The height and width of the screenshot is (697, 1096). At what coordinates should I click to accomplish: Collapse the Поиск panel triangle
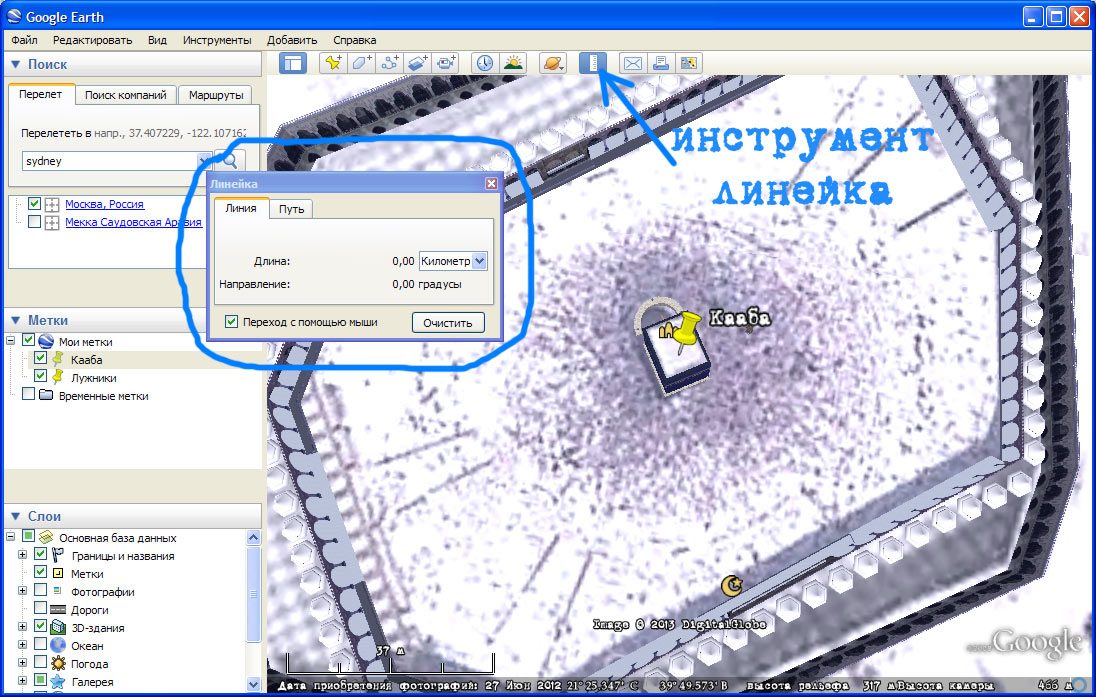pyautogui.click(x=15, y=64)
